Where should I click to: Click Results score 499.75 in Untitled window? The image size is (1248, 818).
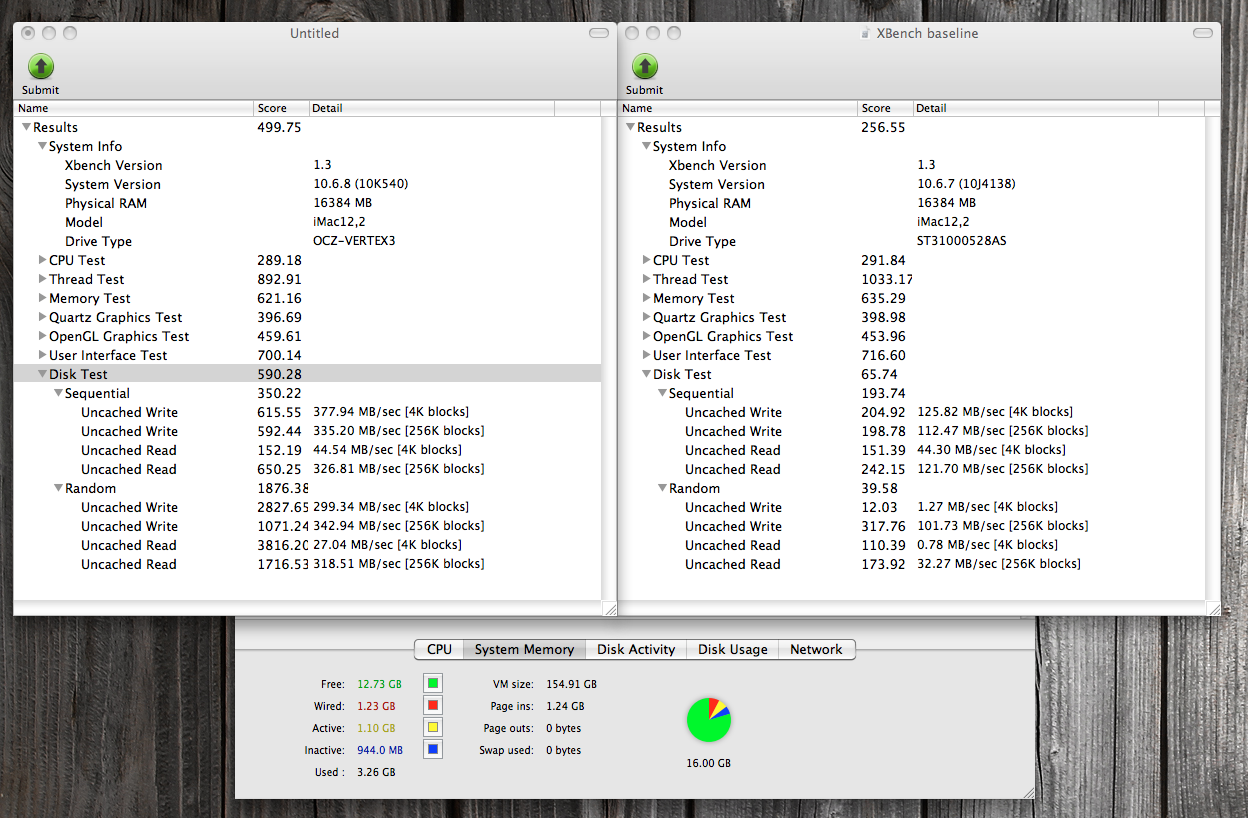(x=279, y=127)
